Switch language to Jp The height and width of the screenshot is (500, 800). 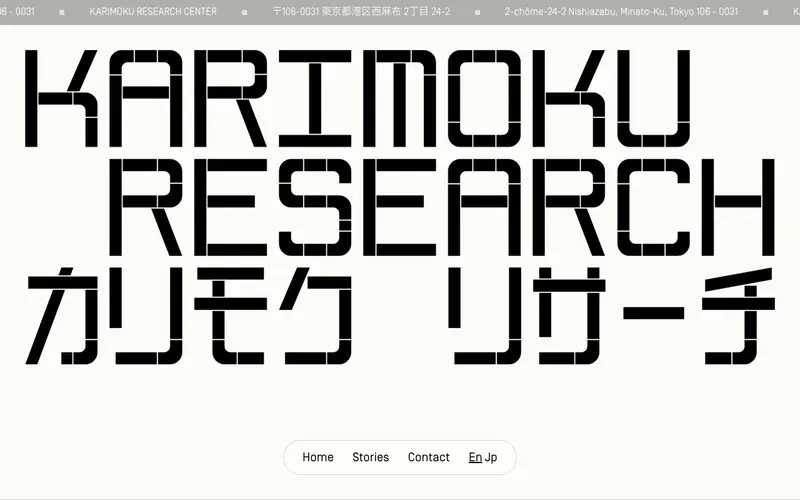tap(491, 457)
